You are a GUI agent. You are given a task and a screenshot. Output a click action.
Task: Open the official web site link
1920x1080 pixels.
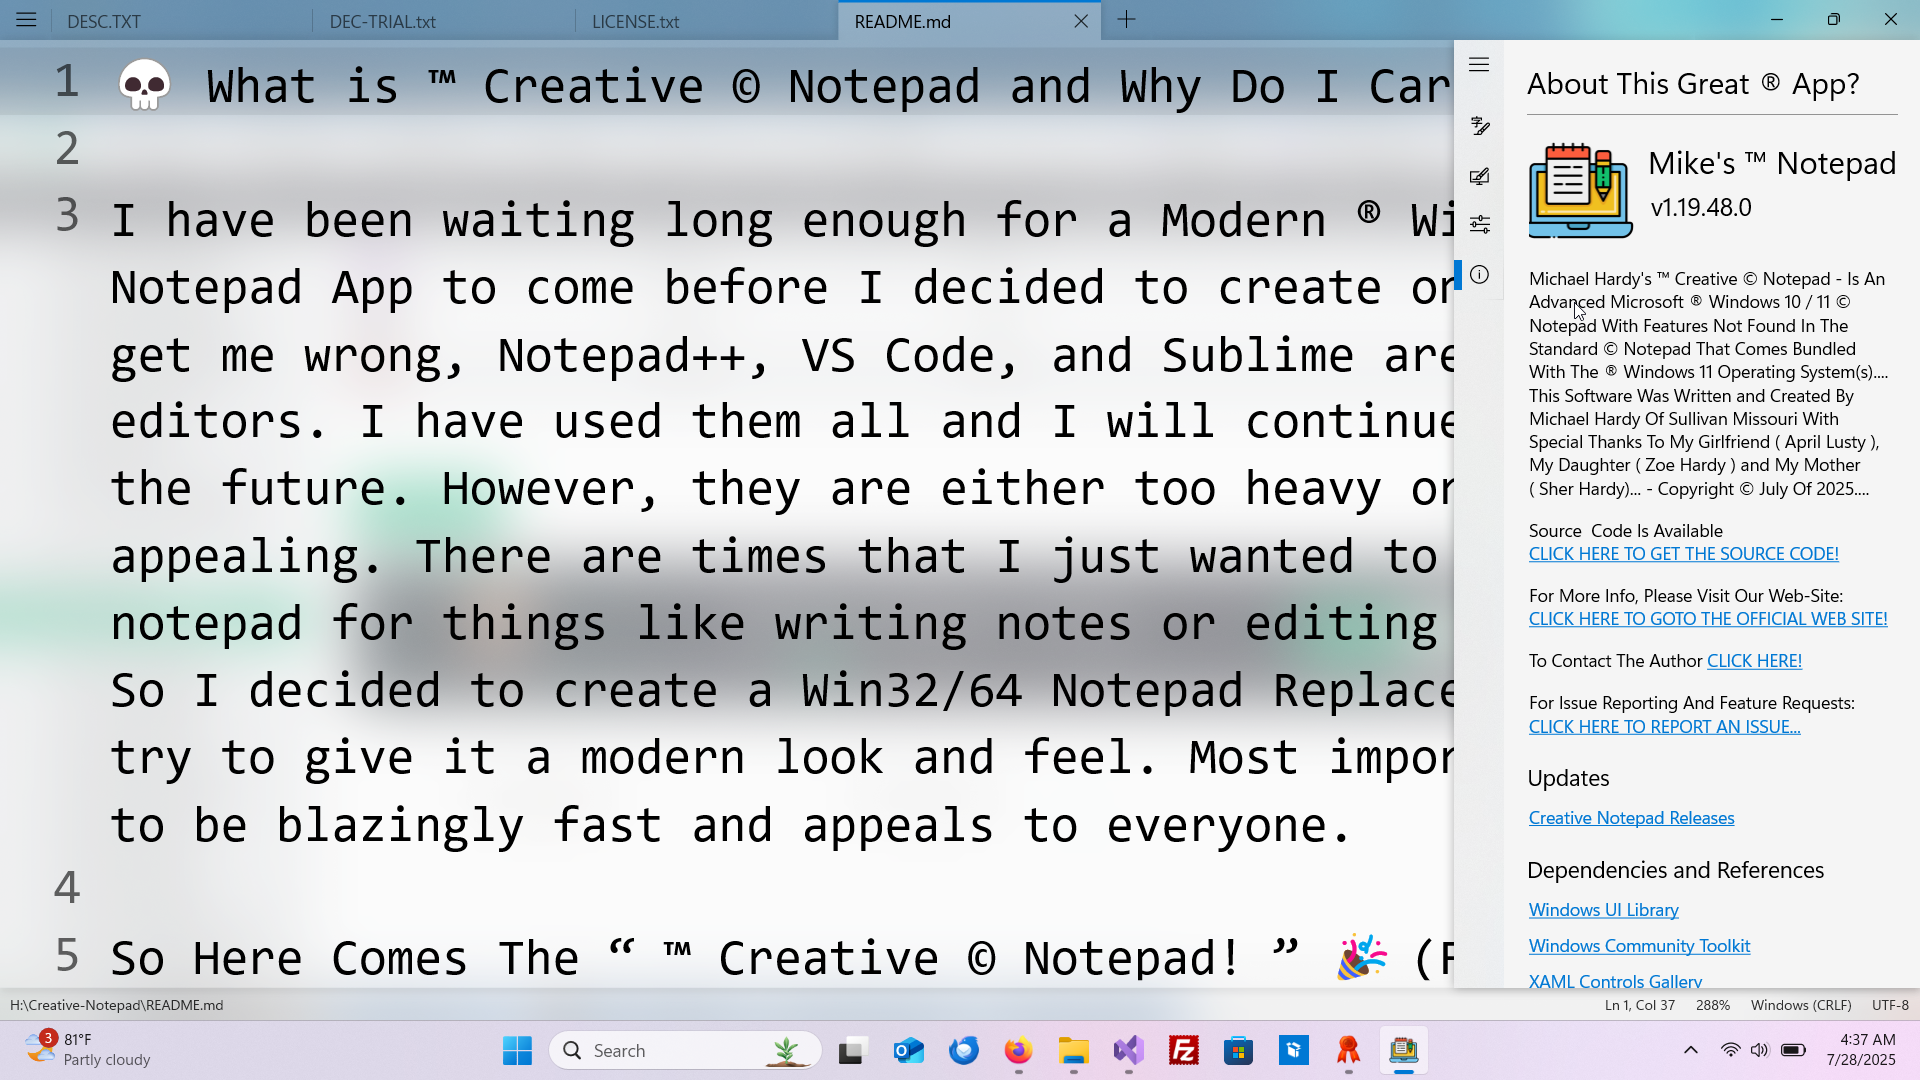[x=1708, y=619]
